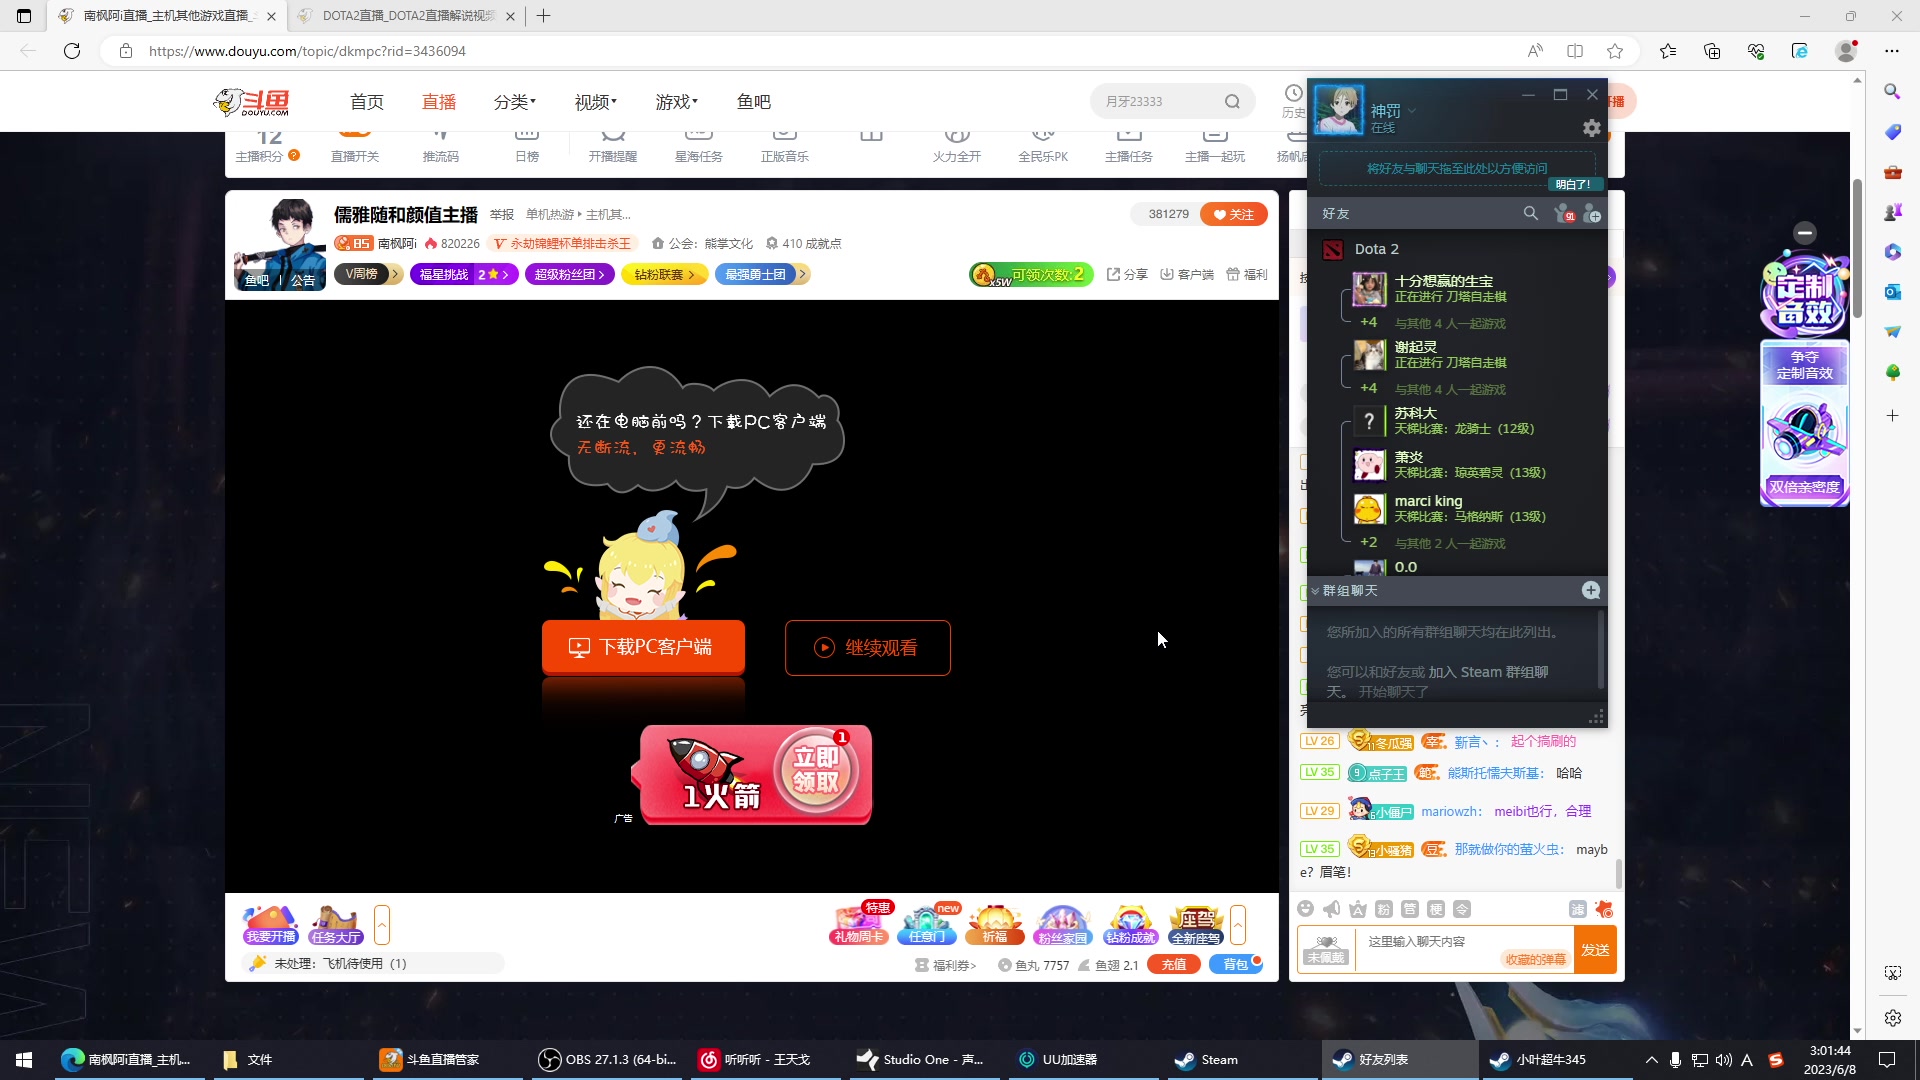Open 全新座驾 icon
1920x1080 pixels.
pos(1196,923)
